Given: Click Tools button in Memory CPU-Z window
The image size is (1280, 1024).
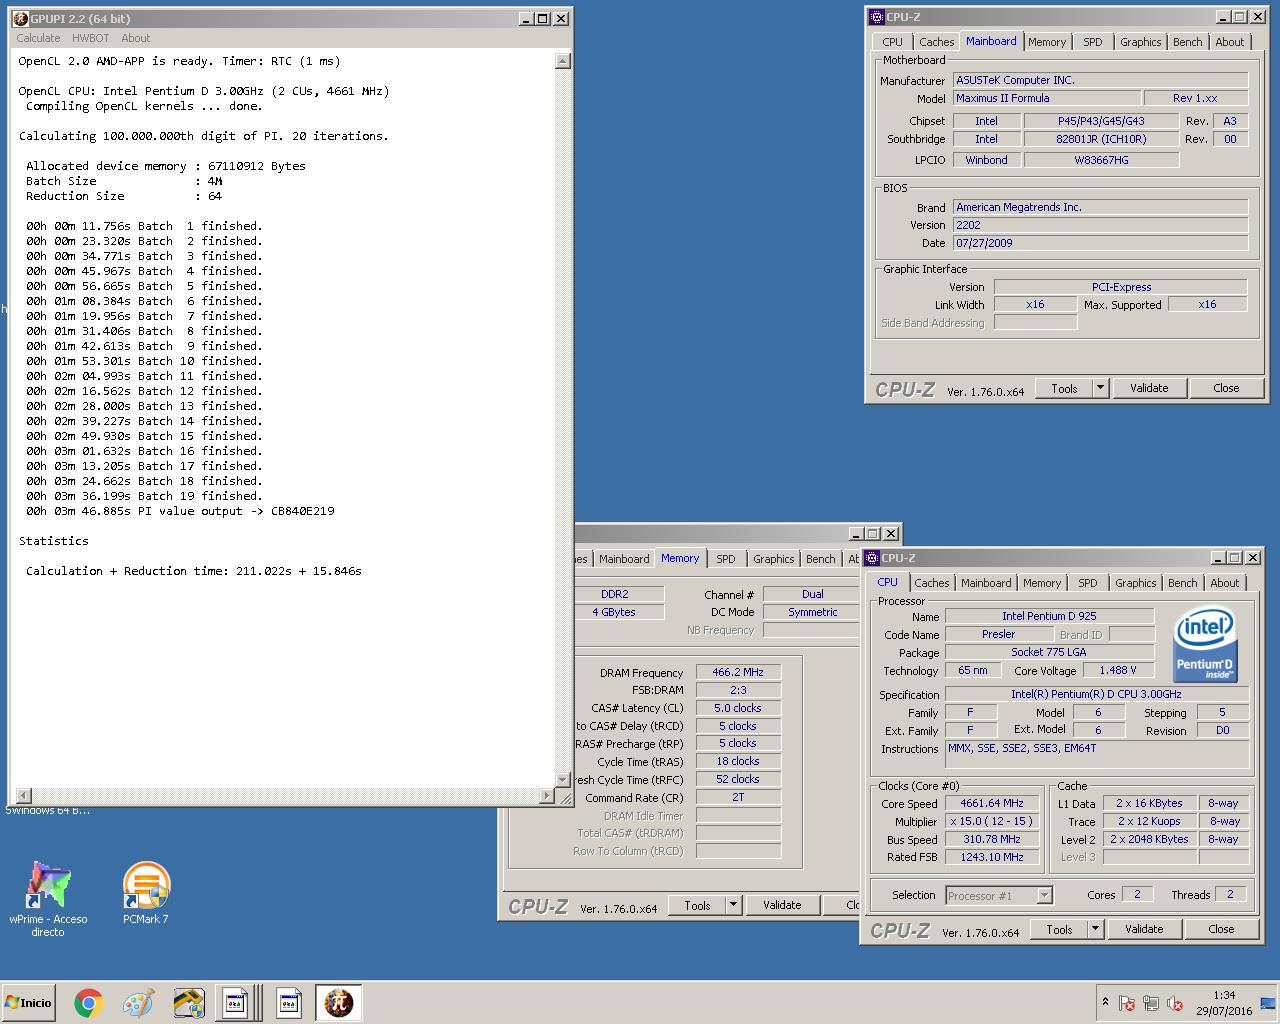Looking at the screenshot, I should point(697,905).
